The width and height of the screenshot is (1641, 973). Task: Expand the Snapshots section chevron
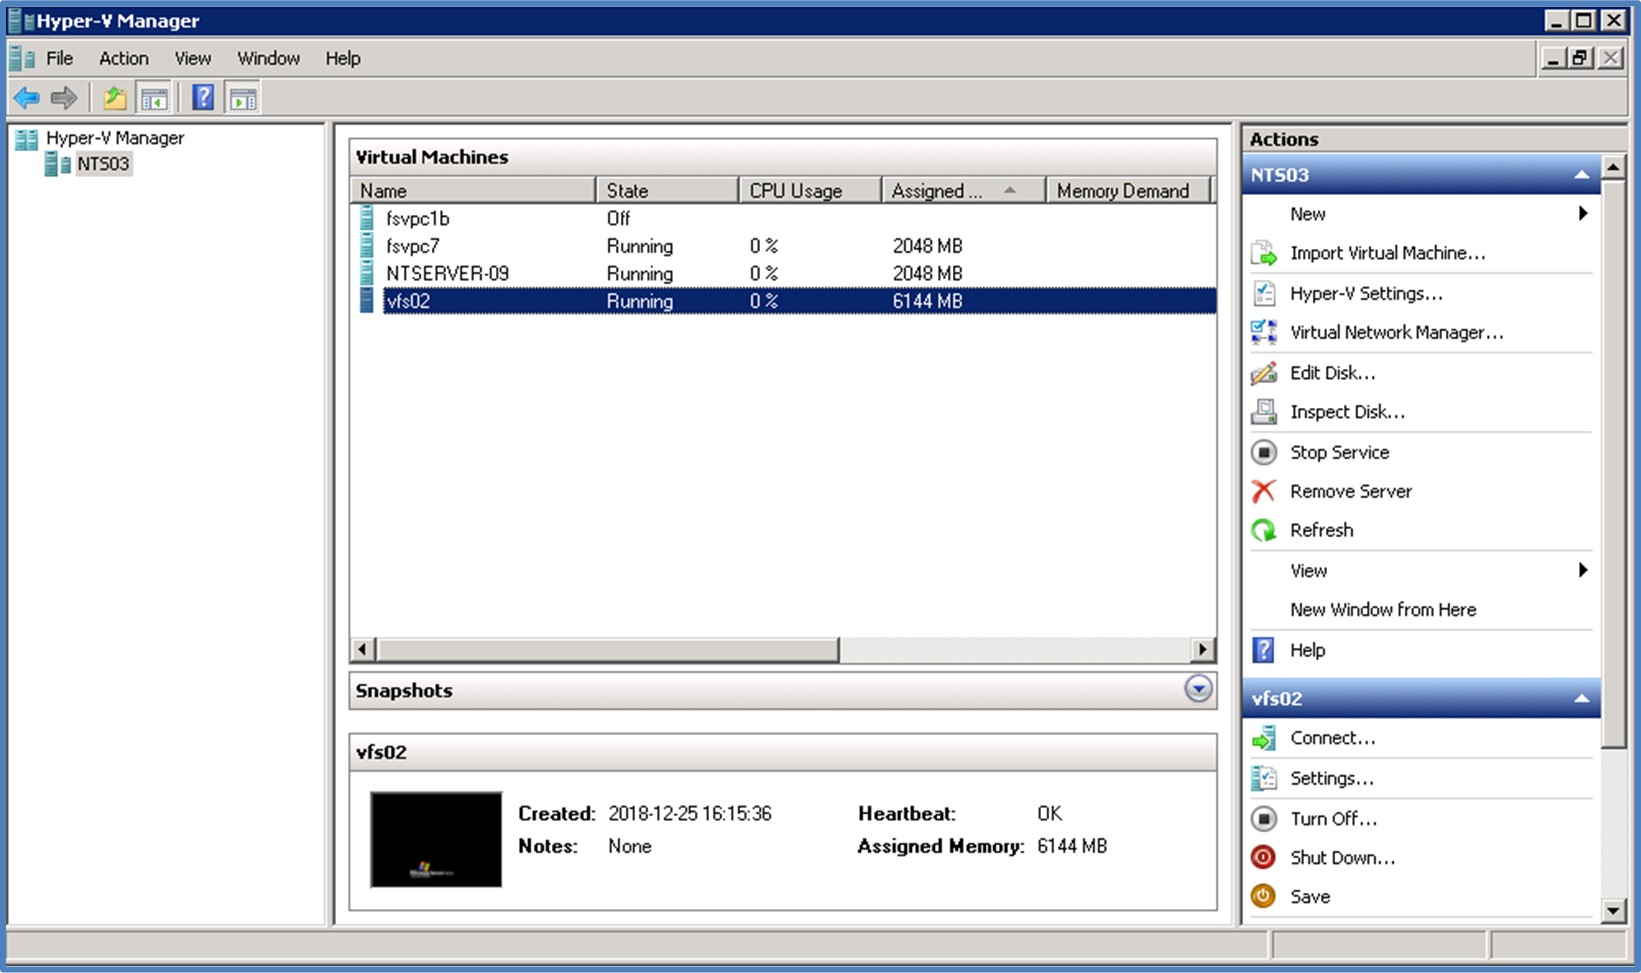point(1198,690)
